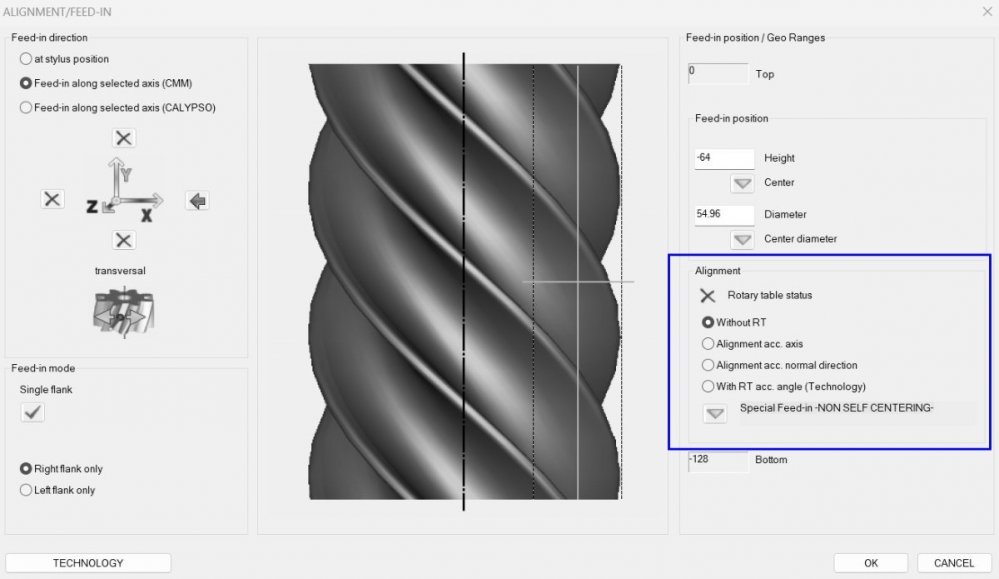Click the X icon above the axis diagram
This screenshot has width=999, height=579.
(x=123, y=138)
